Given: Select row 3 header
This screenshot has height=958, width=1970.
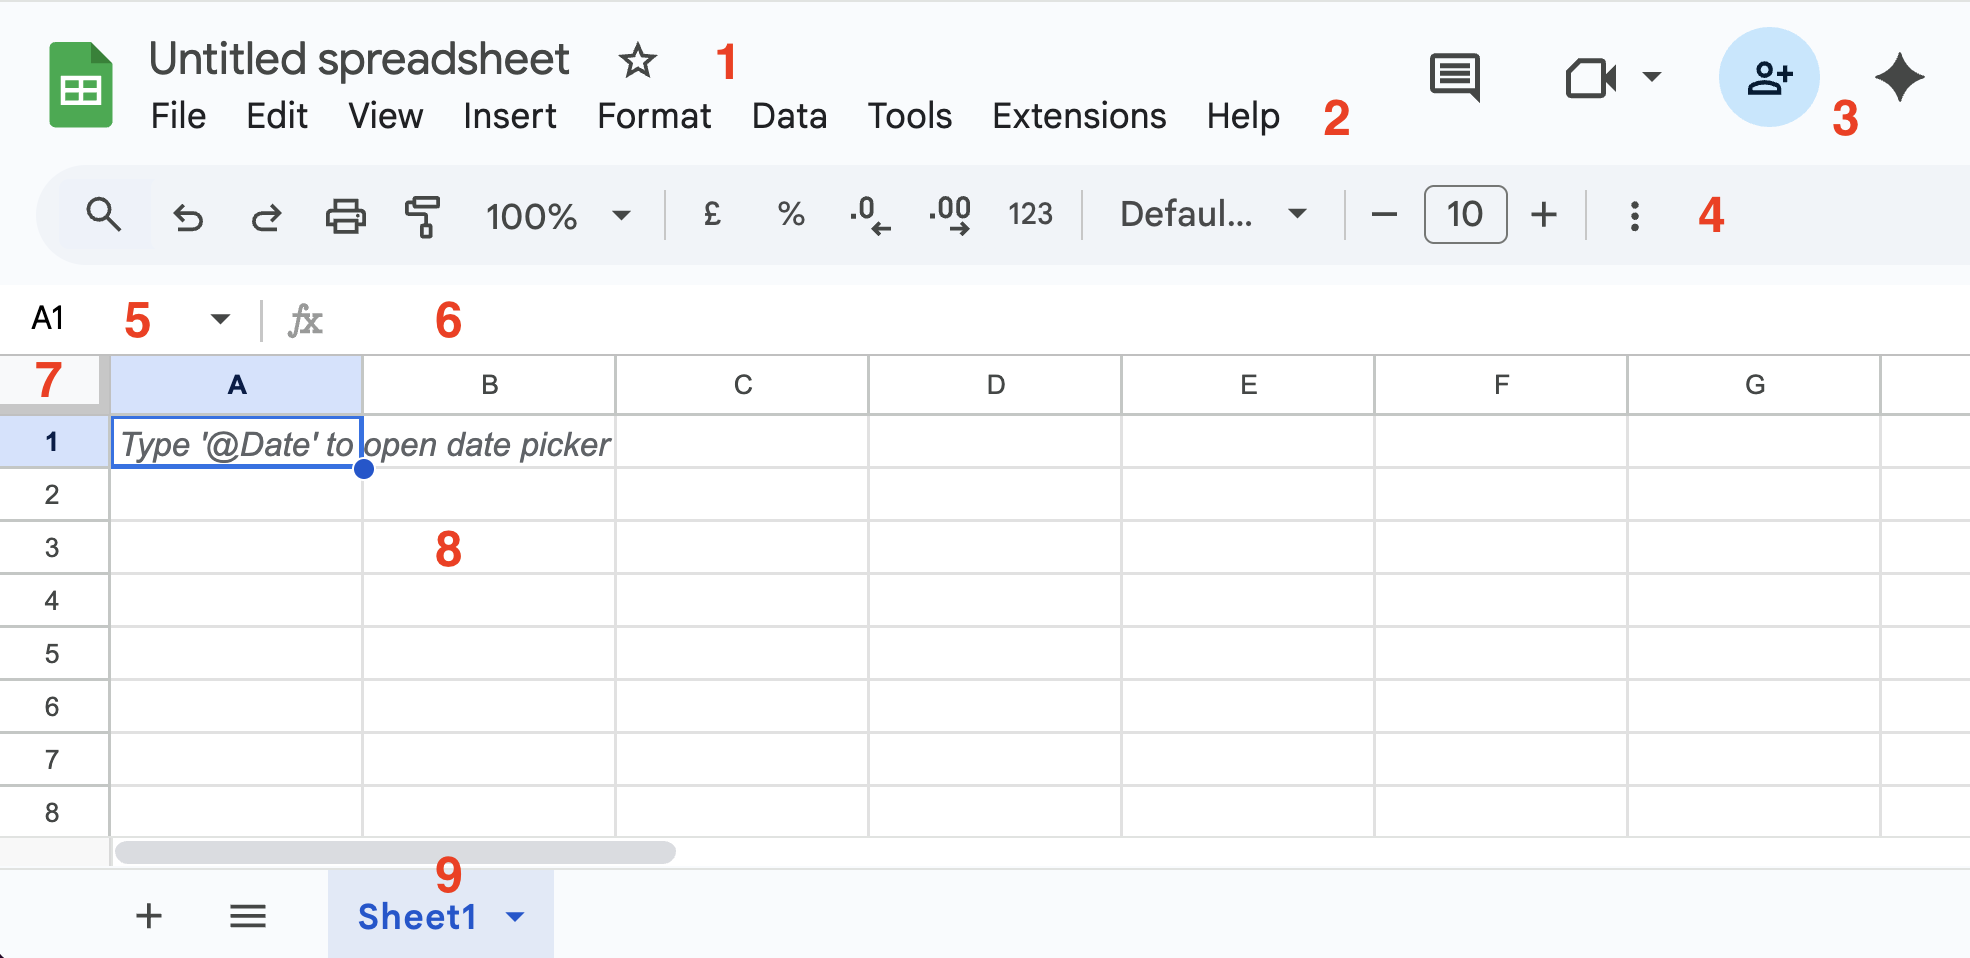Looking at the screenshot, I should click(x=54, y=547).
